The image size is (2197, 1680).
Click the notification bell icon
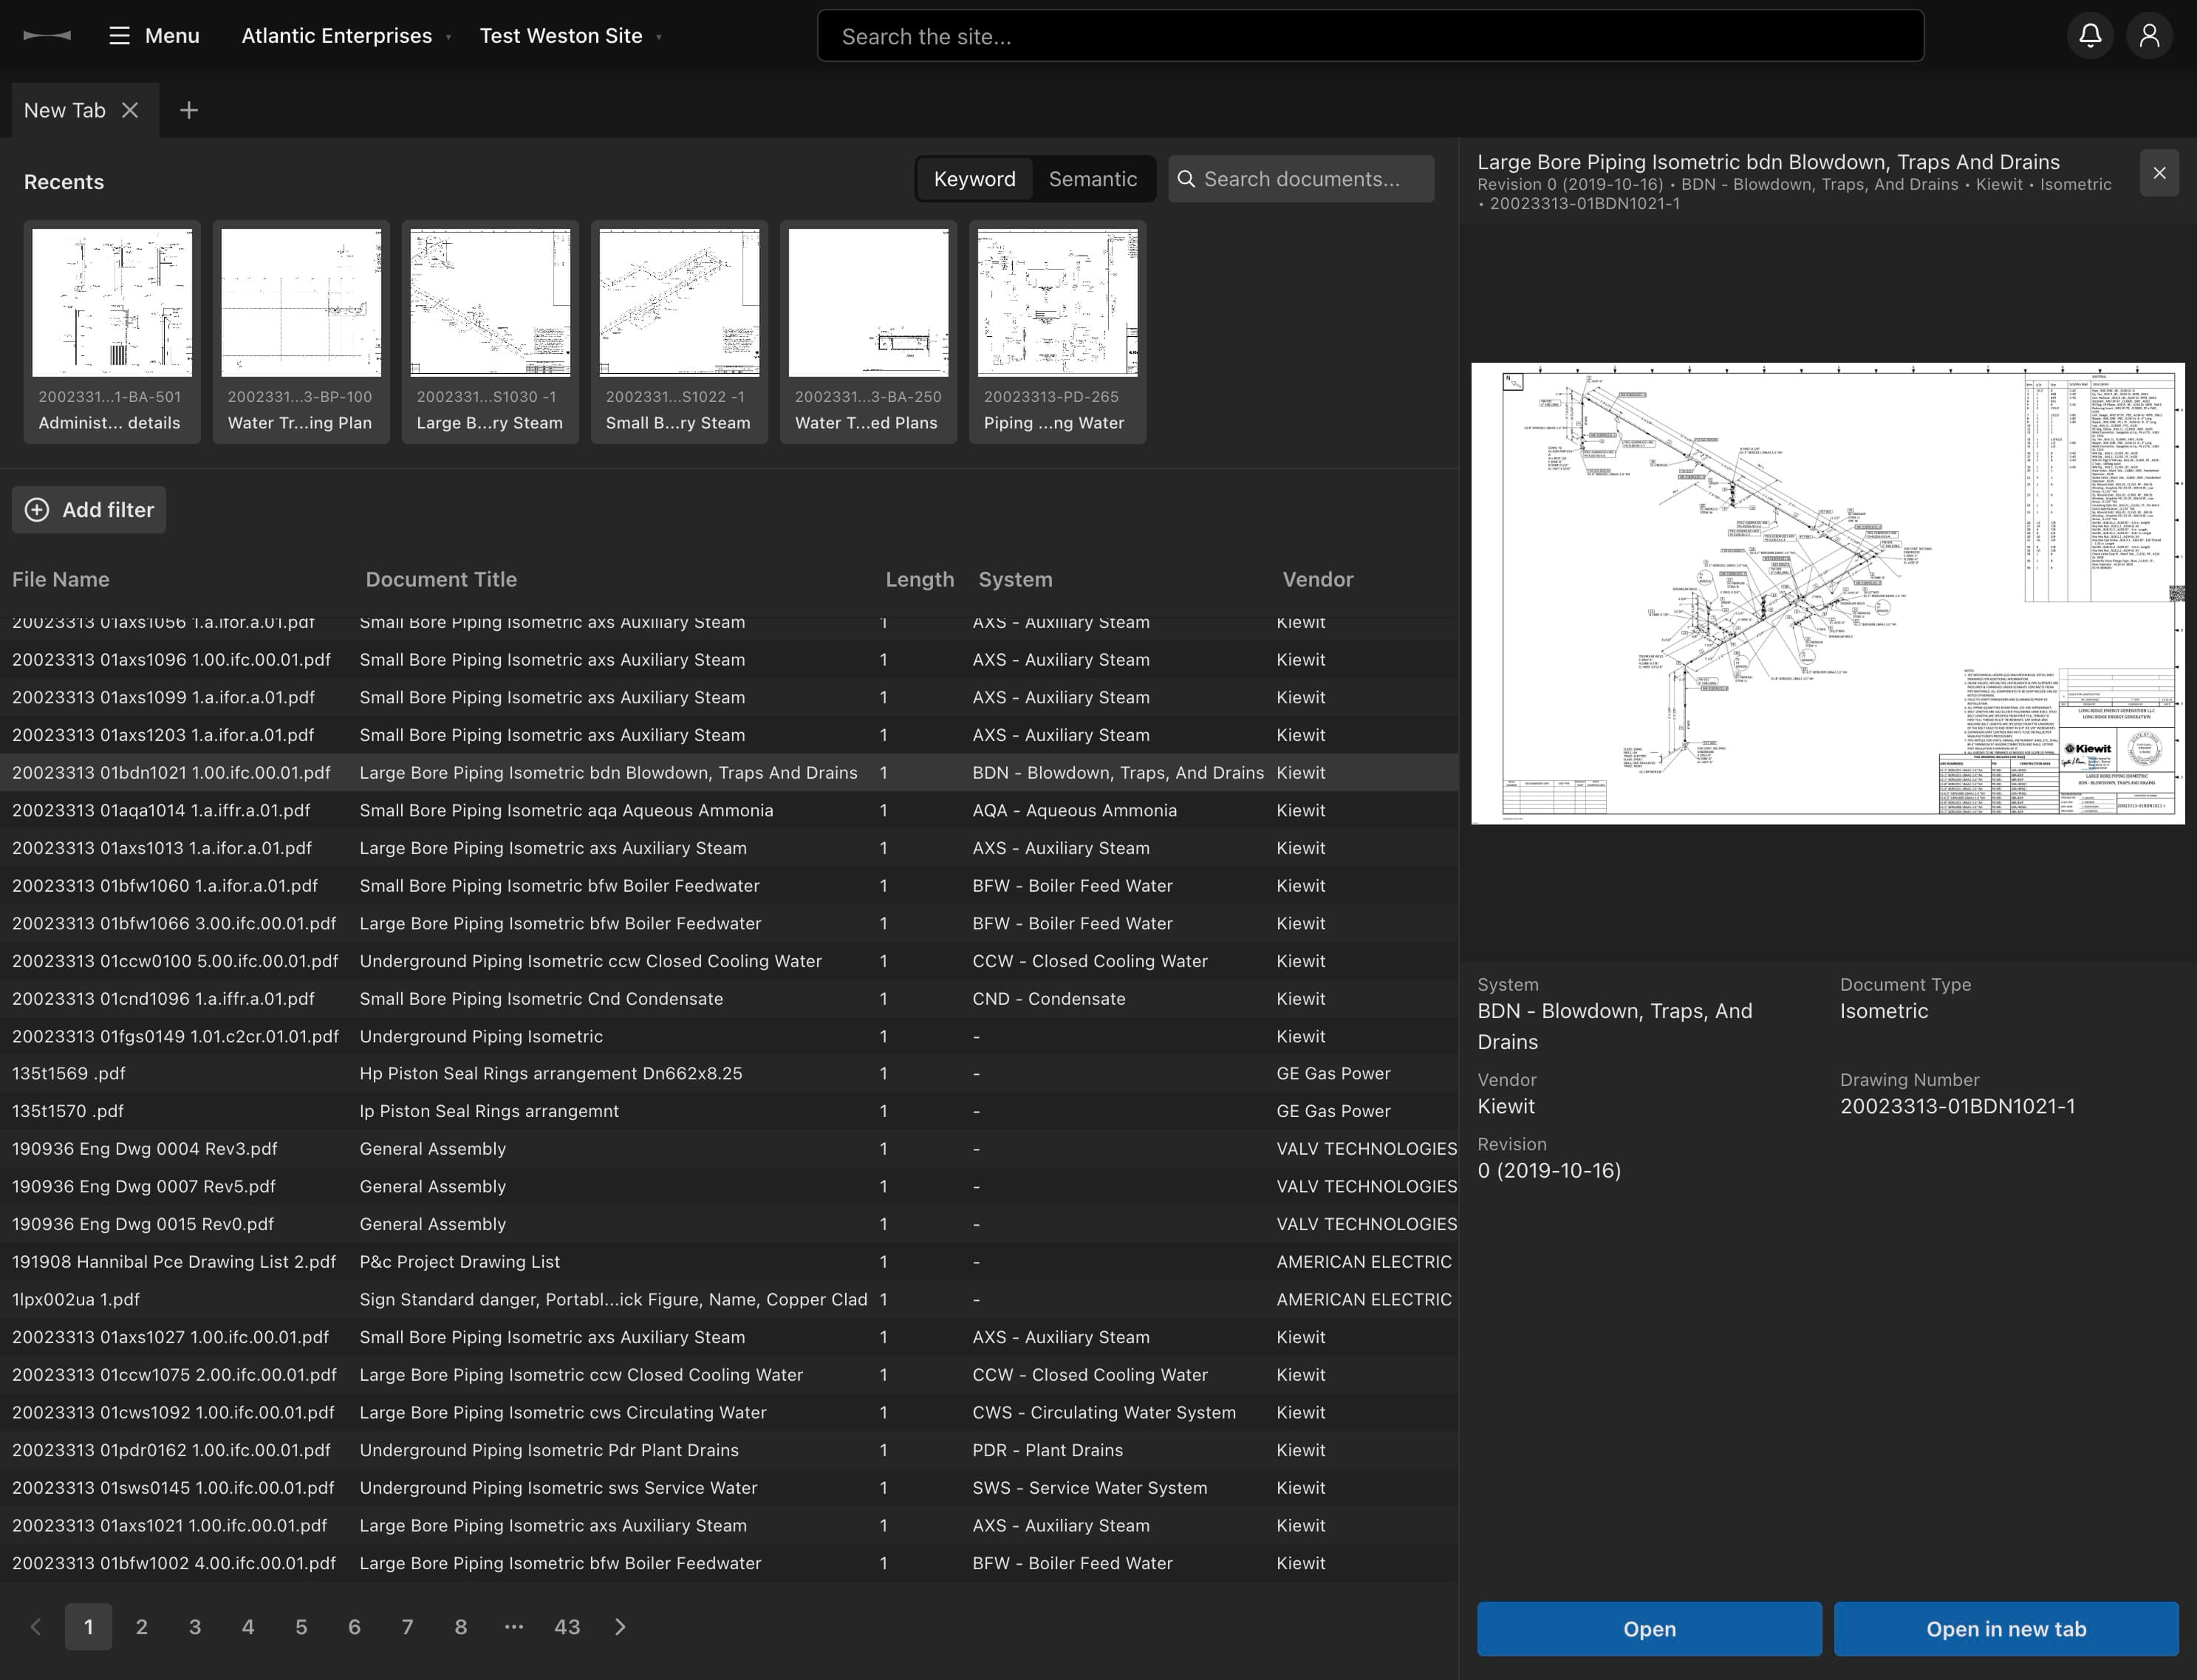click(2090, 35)
